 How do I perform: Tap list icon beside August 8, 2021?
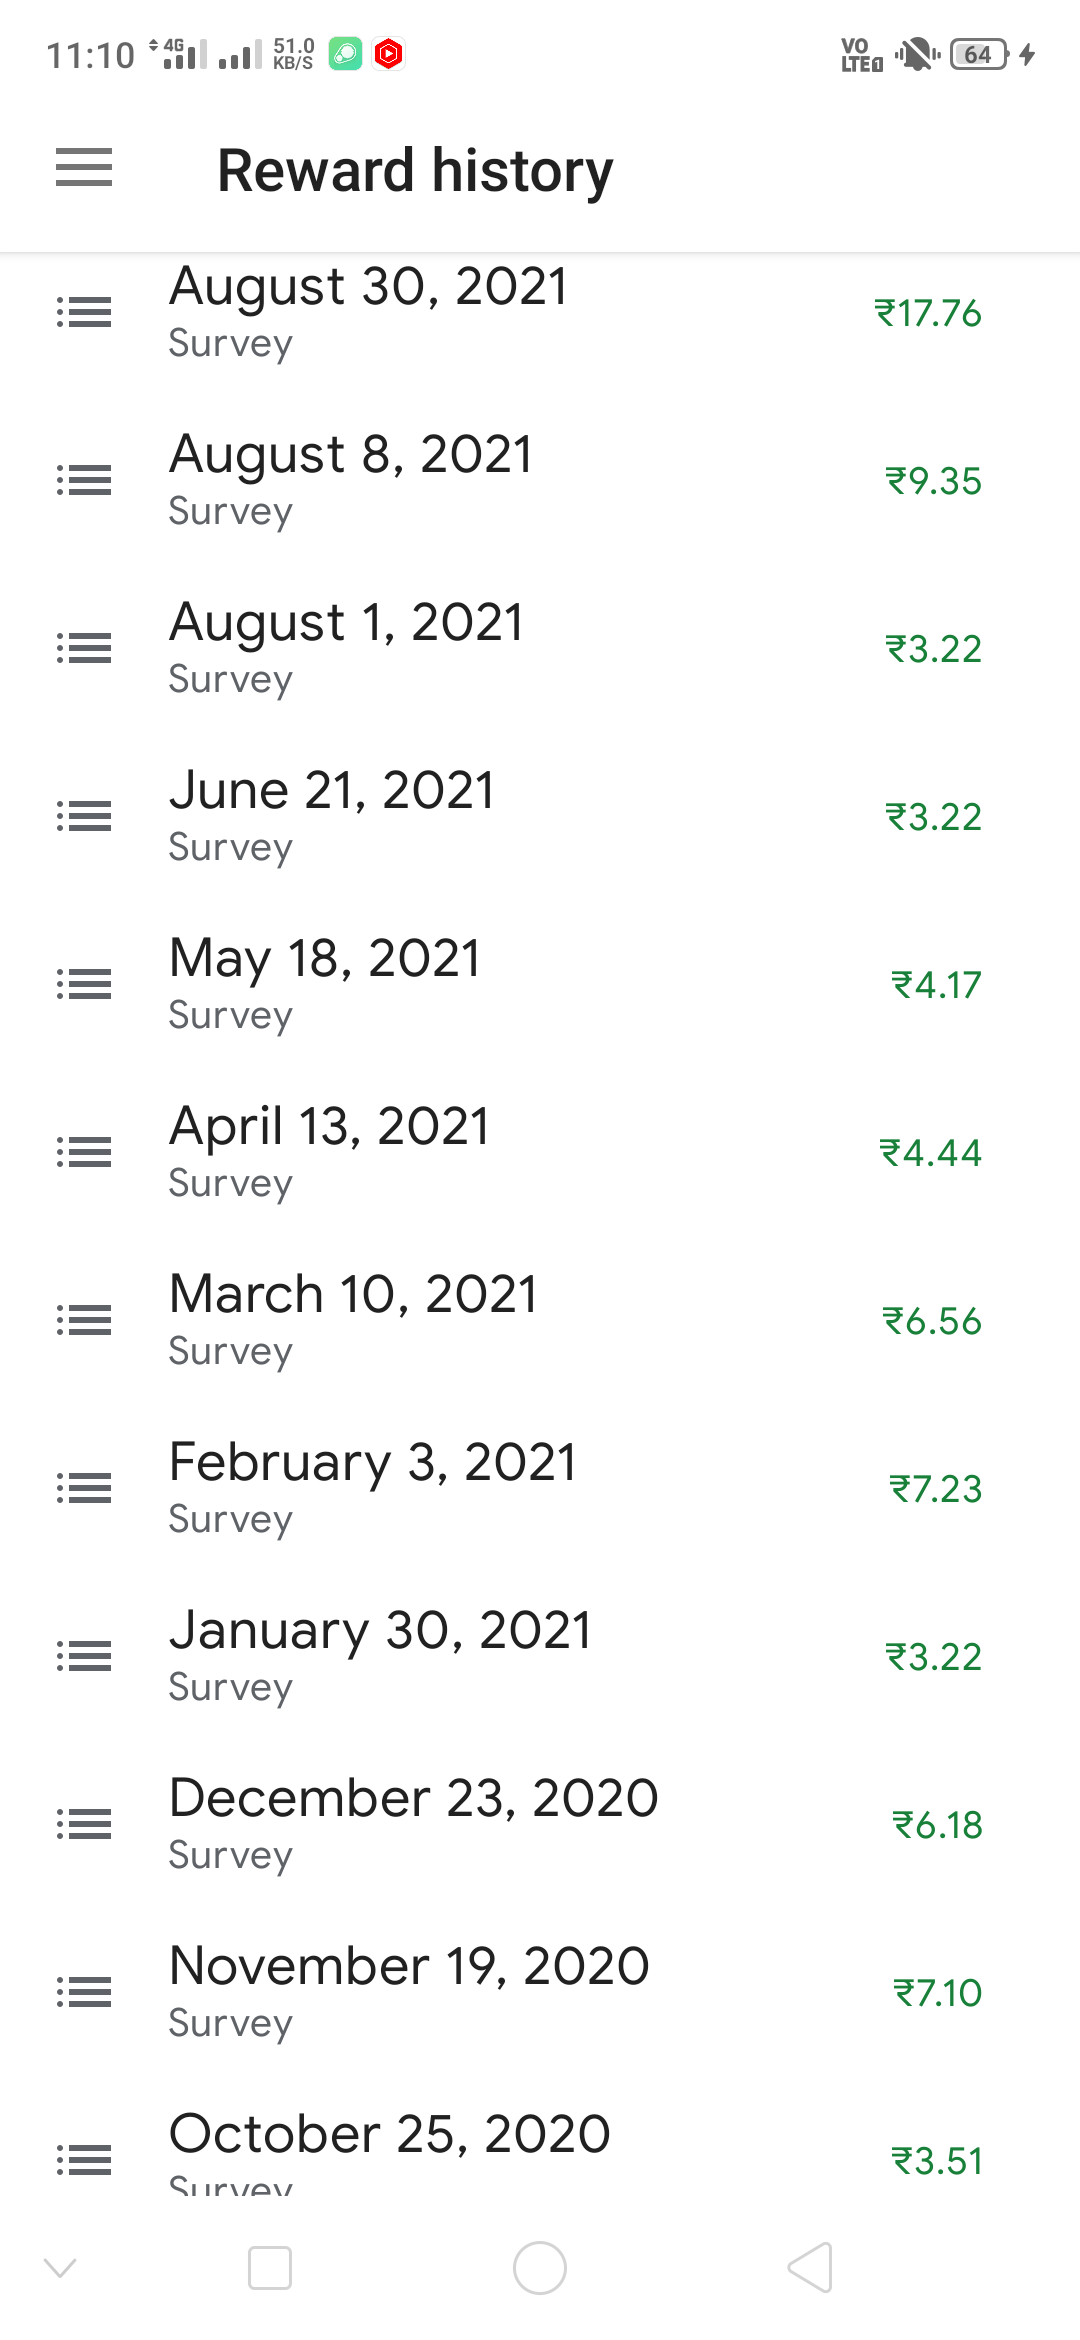pyautogui.click(x=84, y=481)
